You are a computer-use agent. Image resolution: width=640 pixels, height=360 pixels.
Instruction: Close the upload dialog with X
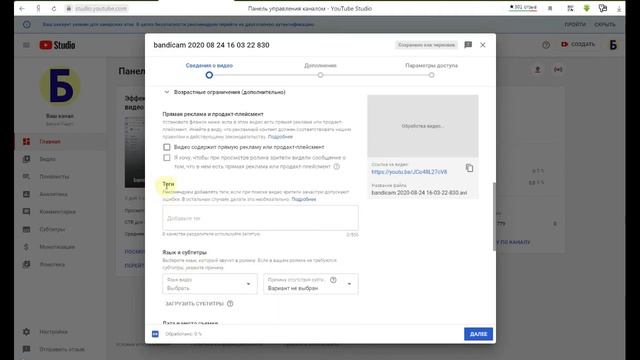483,45
